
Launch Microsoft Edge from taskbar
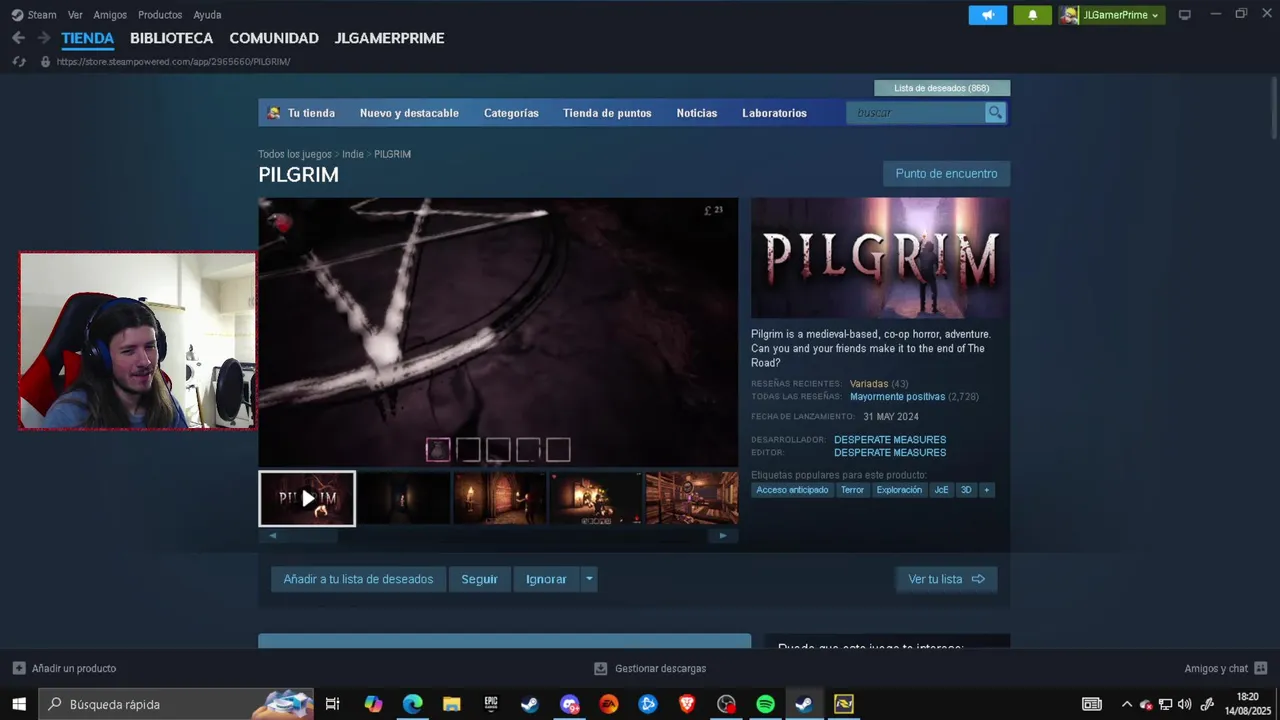412,704
